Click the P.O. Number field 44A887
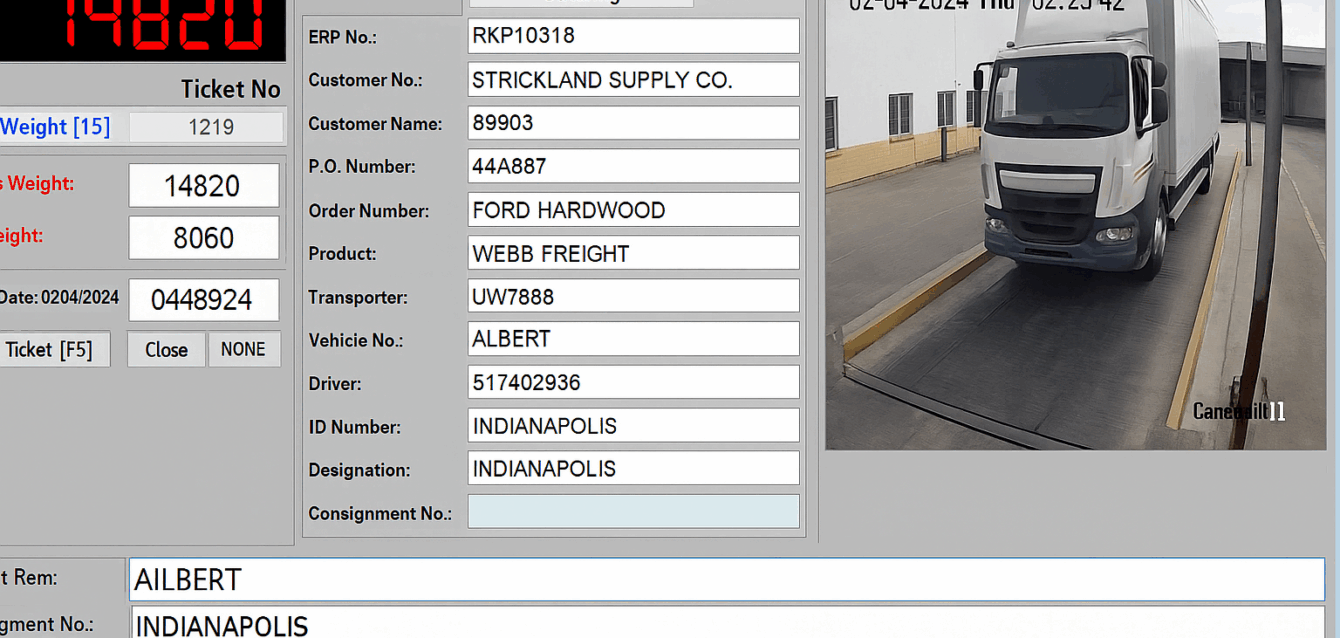The width and height of the screenshot is (1340, 638). 633,166
